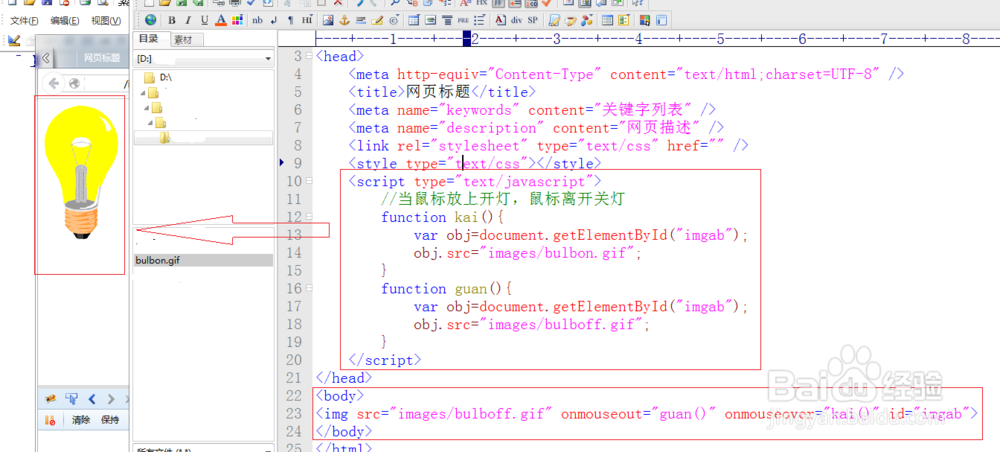Insert div tag icon
This screenshot has width=1000, height=452.
click(516, 20)
